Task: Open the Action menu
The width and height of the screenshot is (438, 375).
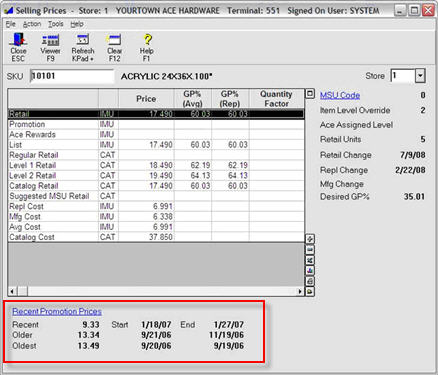Action: (x=32, y=24)
